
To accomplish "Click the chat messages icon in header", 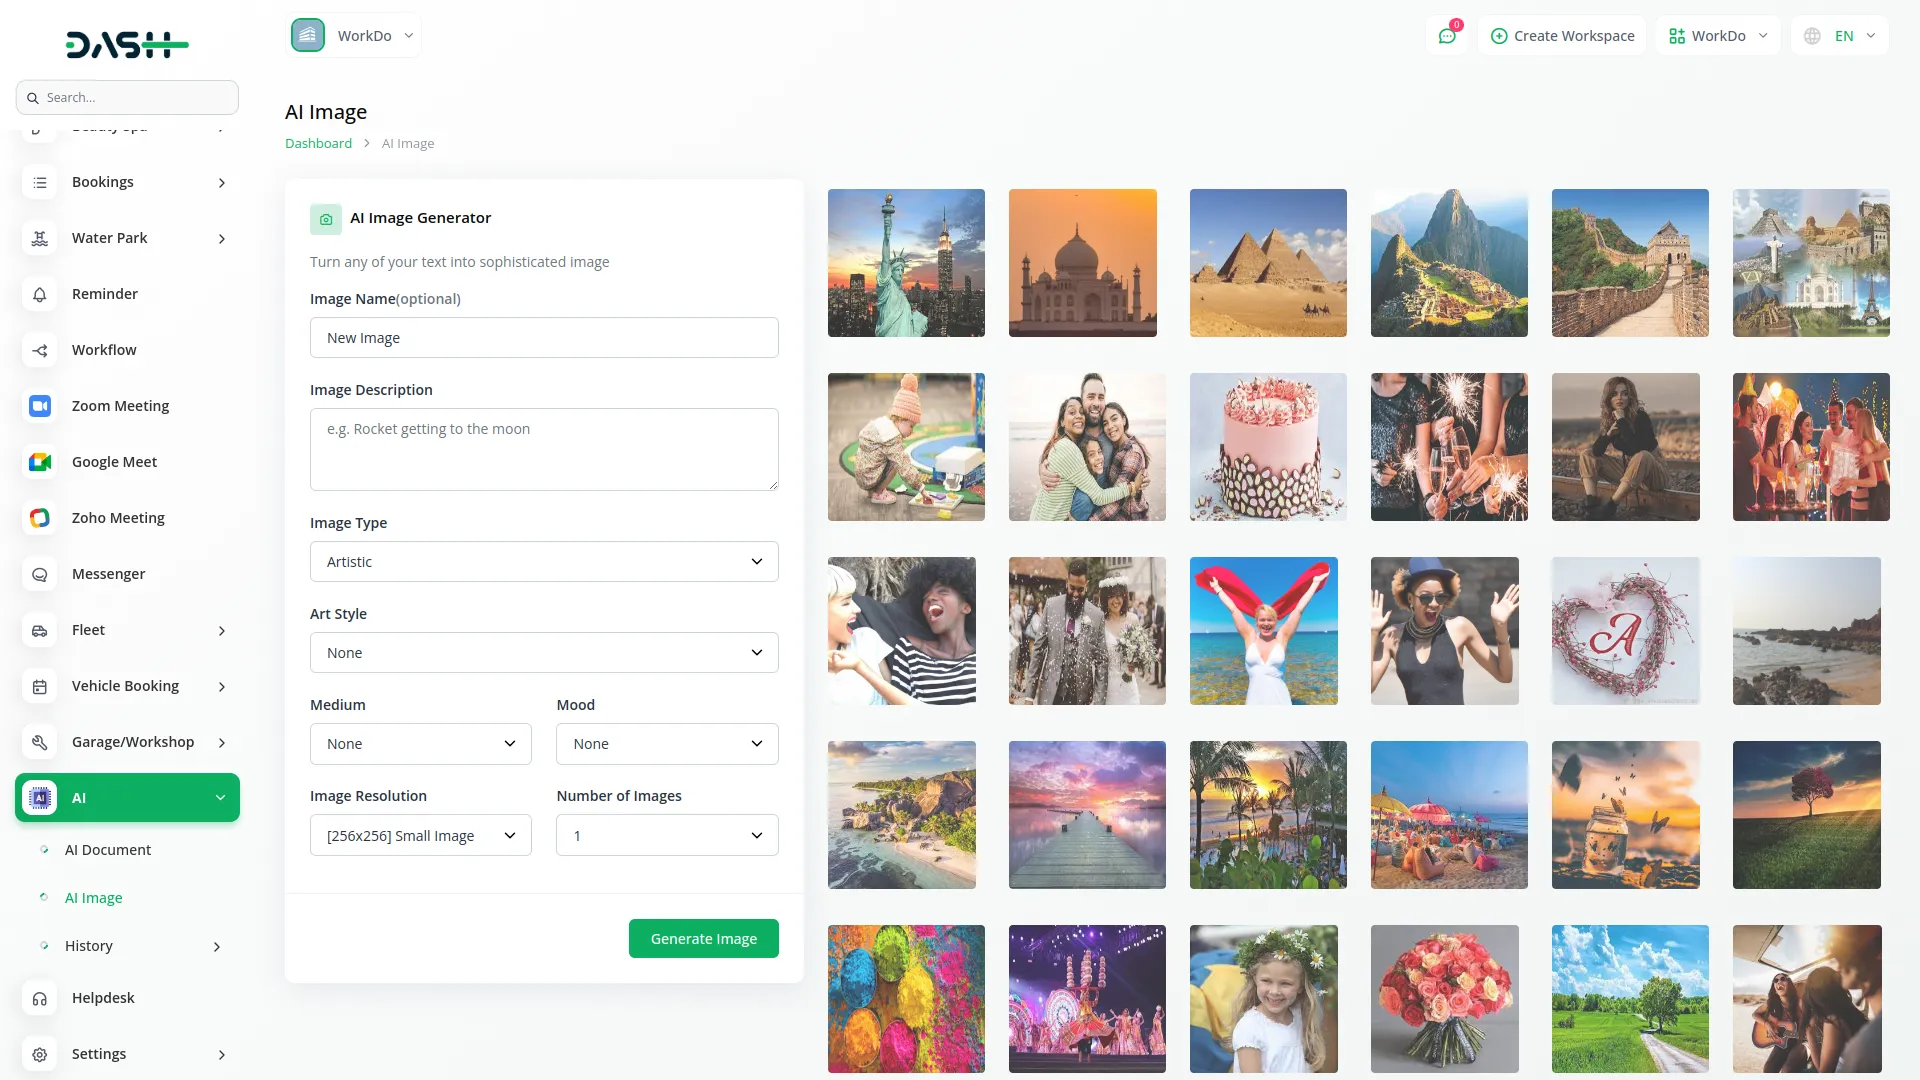I will [x=1447, y=36].
